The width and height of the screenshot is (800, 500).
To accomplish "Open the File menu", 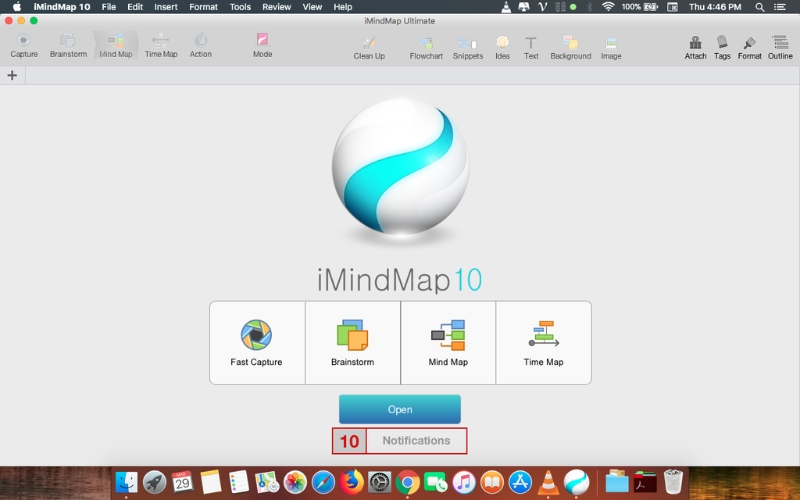I will (109, 7).
